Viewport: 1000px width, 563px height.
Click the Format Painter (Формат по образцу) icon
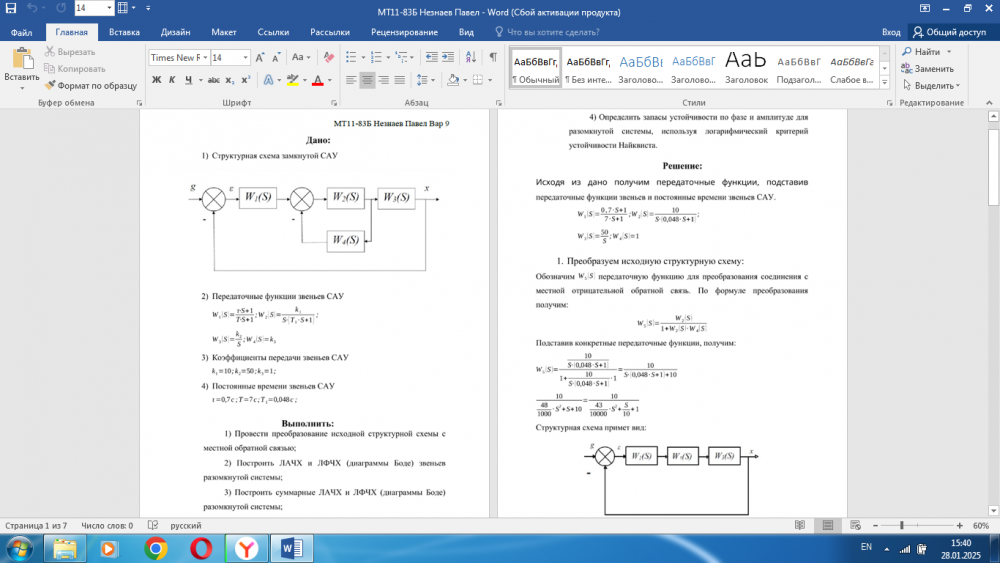tap(50, 86)
